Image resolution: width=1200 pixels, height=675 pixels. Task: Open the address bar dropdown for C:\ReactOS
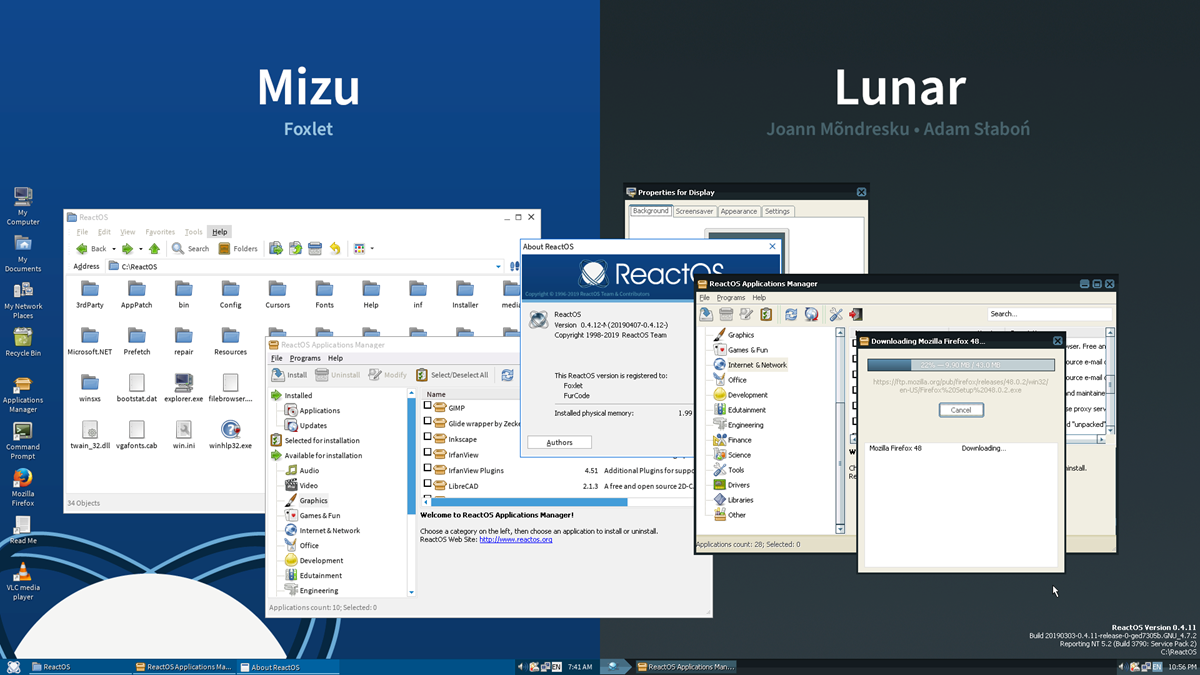pyautogui.click(x=498, y=266)
